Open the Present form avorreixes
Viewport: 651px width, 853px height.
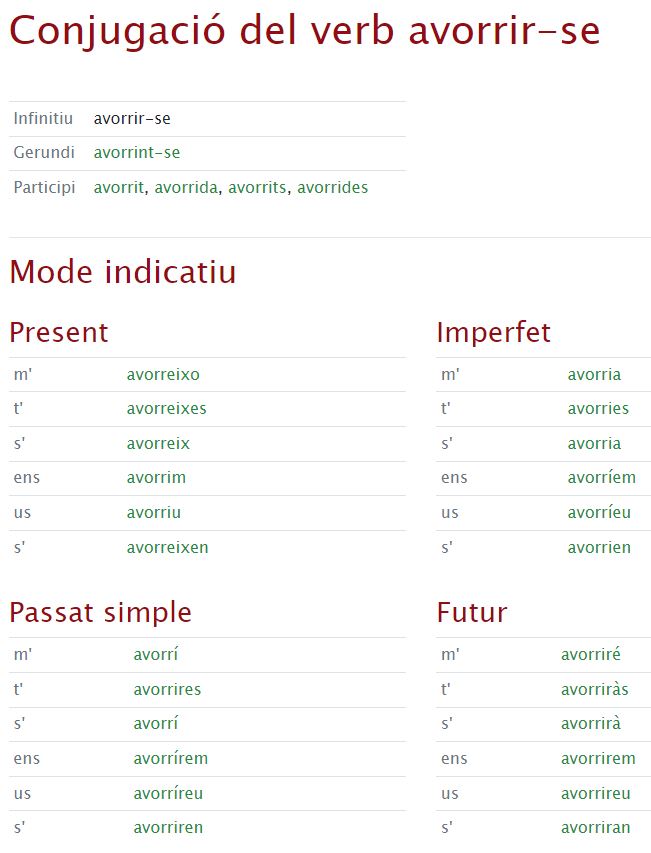(167, 408)
